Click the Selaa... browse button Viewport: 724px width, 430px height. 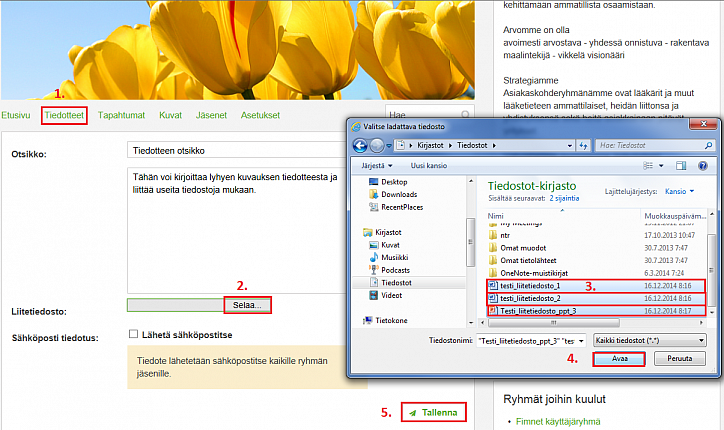(247, 305)
